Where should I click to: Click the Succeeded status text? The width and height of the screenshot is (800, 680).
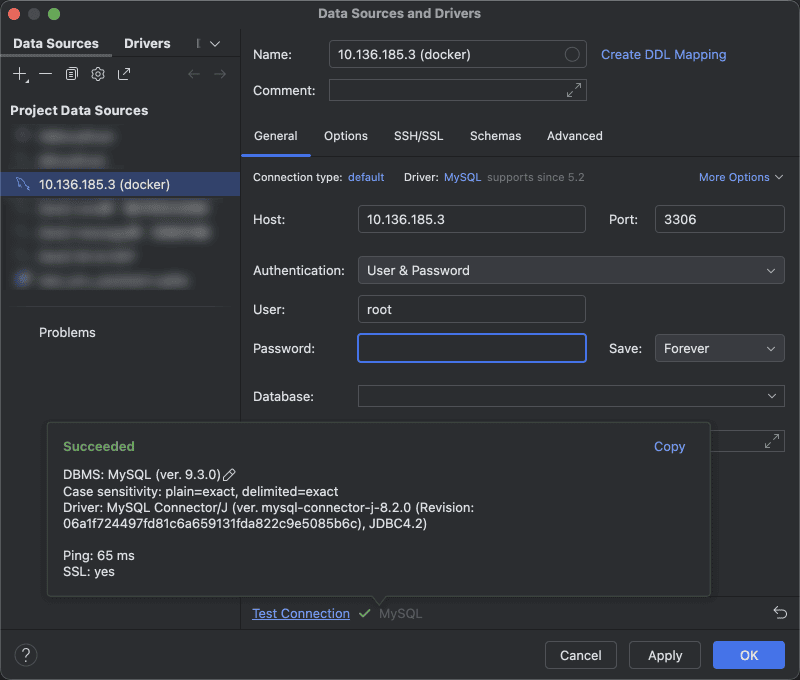pos(98,446)
